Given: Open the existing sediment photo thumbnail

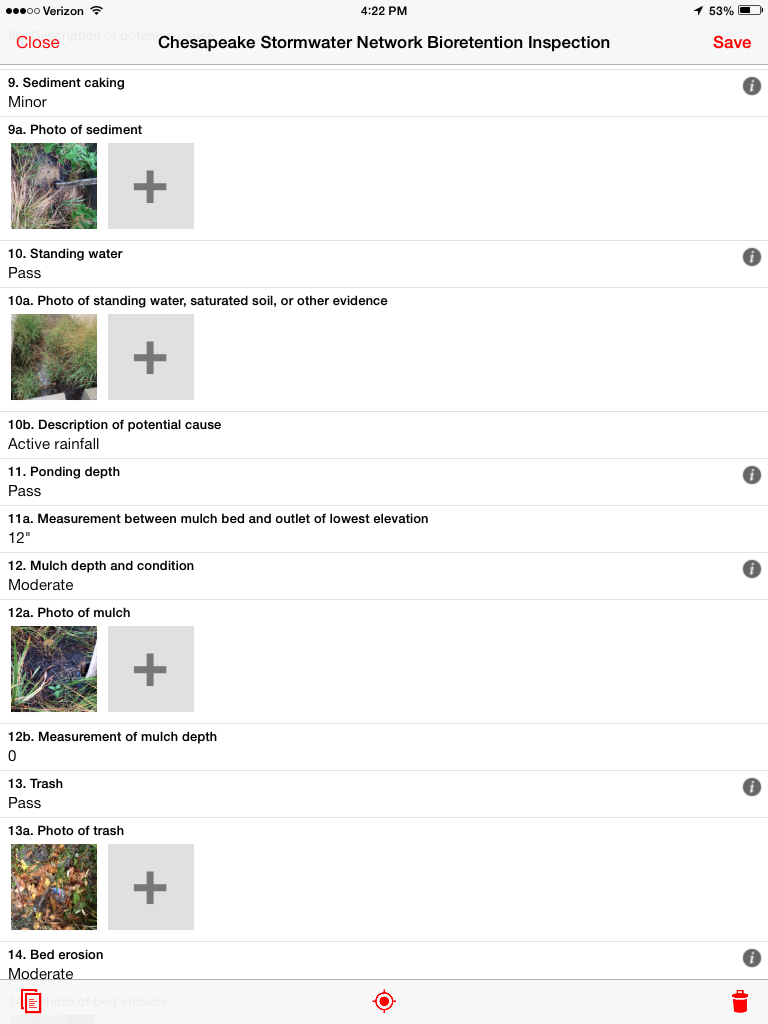Looking at the screenshot, I should click(x=54, y=186).
